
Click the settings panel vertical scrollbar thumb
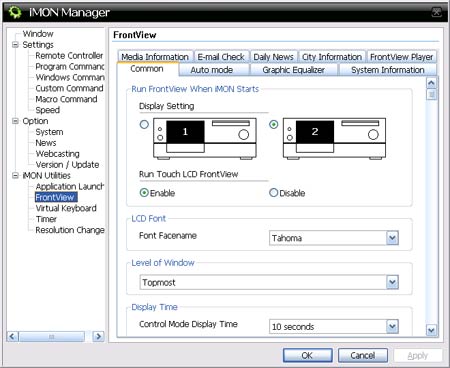coord(431,95)
